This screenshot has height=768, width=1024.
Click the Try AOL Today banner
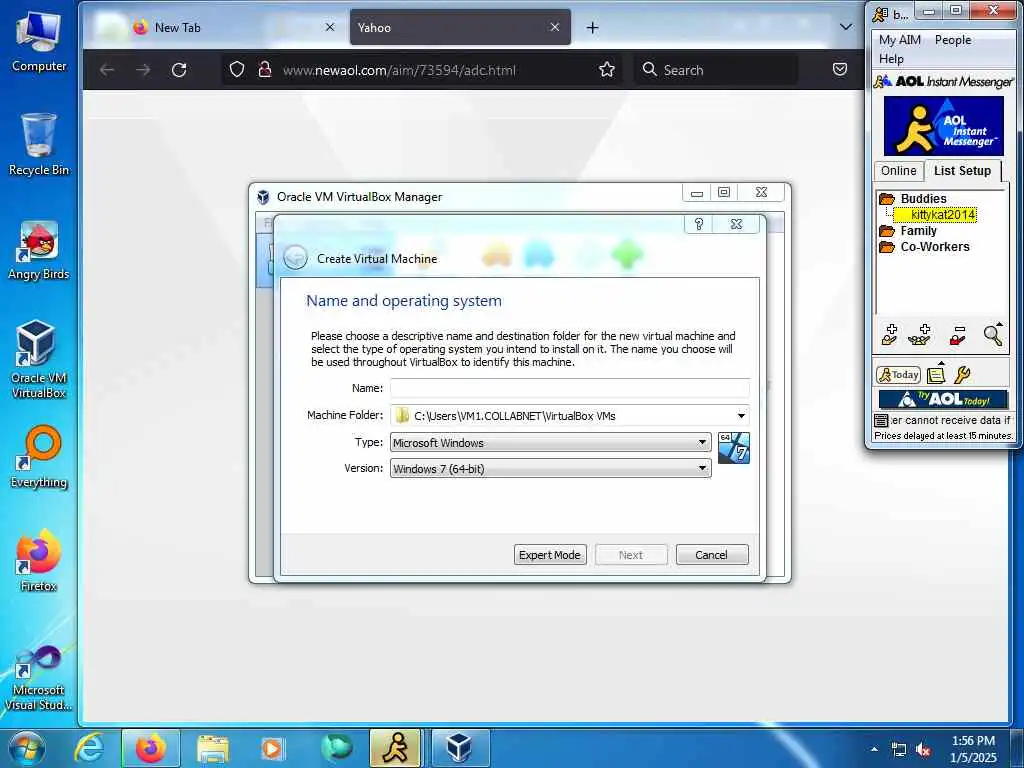(943, 399)
